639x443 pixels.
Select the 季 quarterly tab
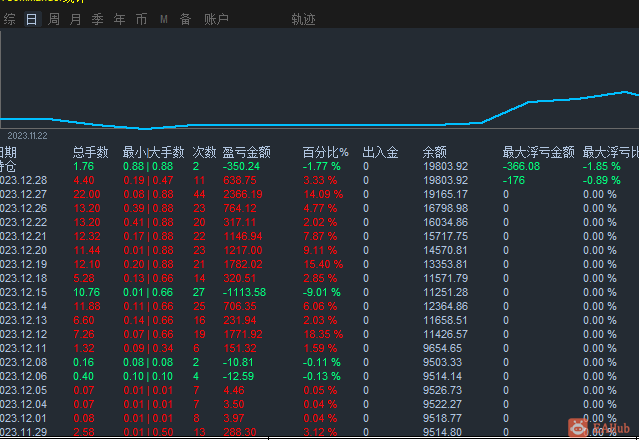point(98,19)
